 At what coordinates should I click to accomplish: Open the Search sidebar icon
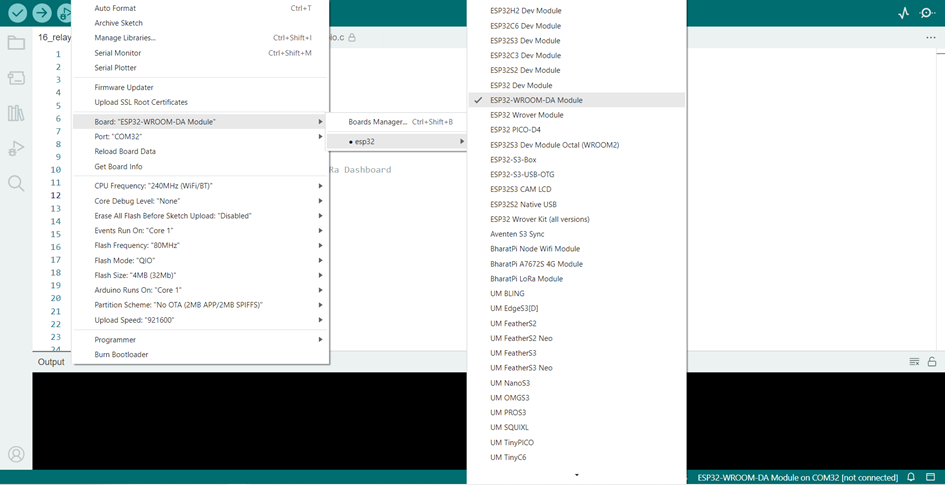coord(16,183)
